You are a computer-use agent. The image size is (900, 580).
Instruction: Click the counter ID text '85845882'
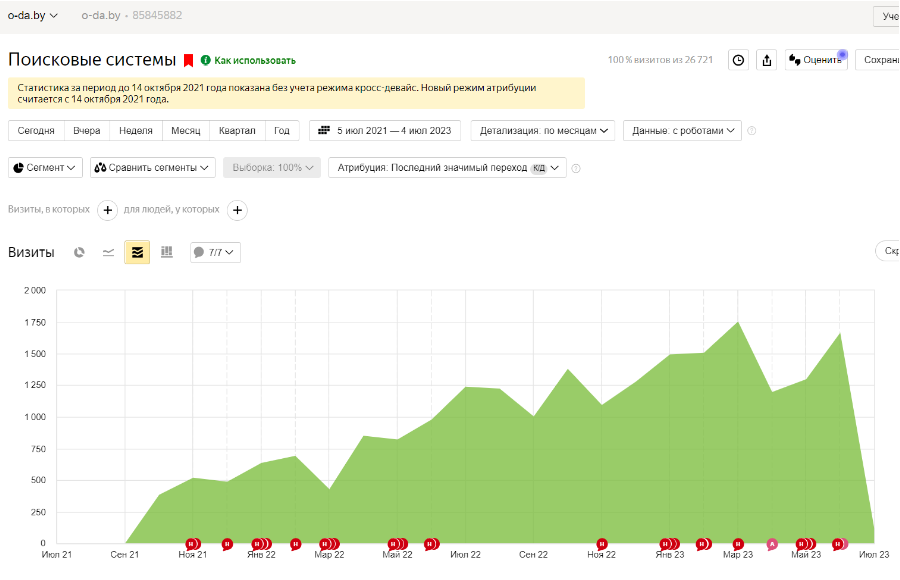(x=157, y=16)
